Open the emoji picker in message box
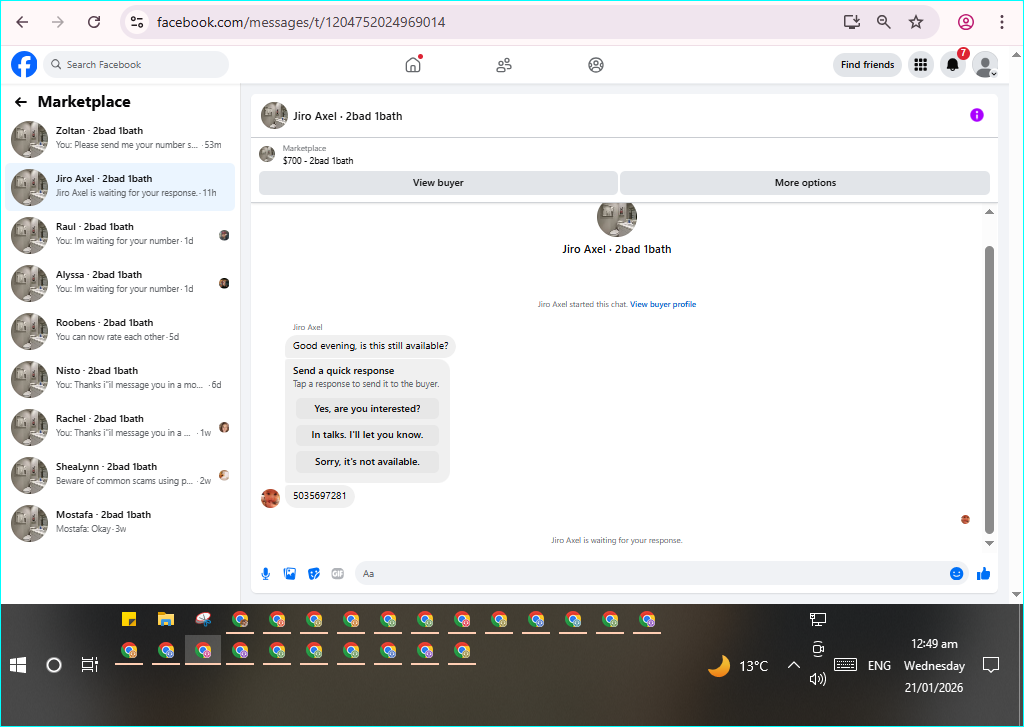 click(x=956, y=574)
